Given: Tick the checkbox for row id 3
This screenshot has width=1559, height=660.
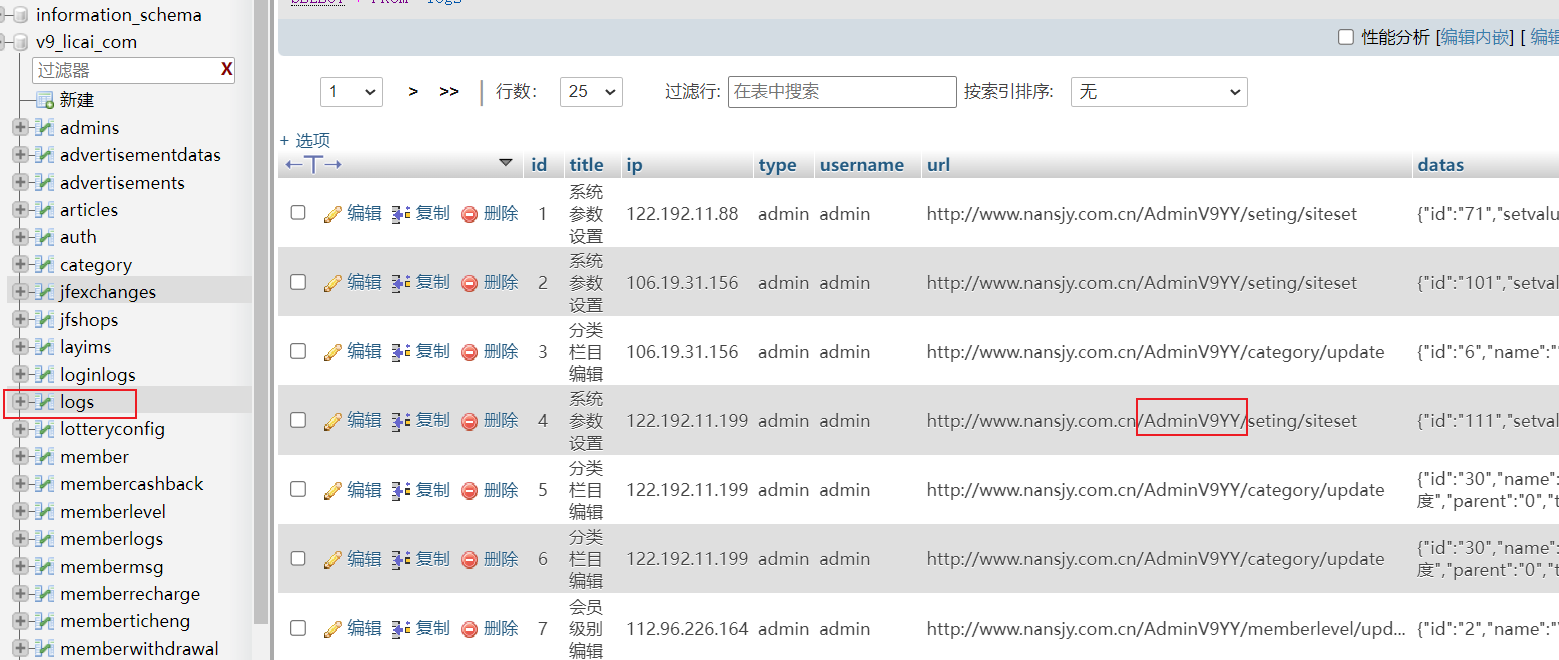Looking at the screenshot, I should [298, 351].
